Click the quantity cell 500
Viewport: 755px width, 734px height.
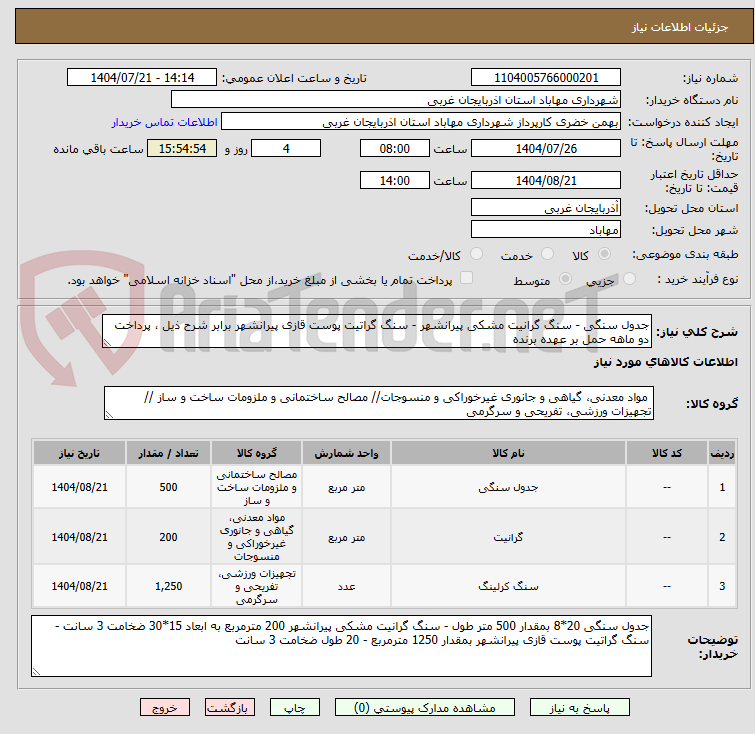[169, 487]
